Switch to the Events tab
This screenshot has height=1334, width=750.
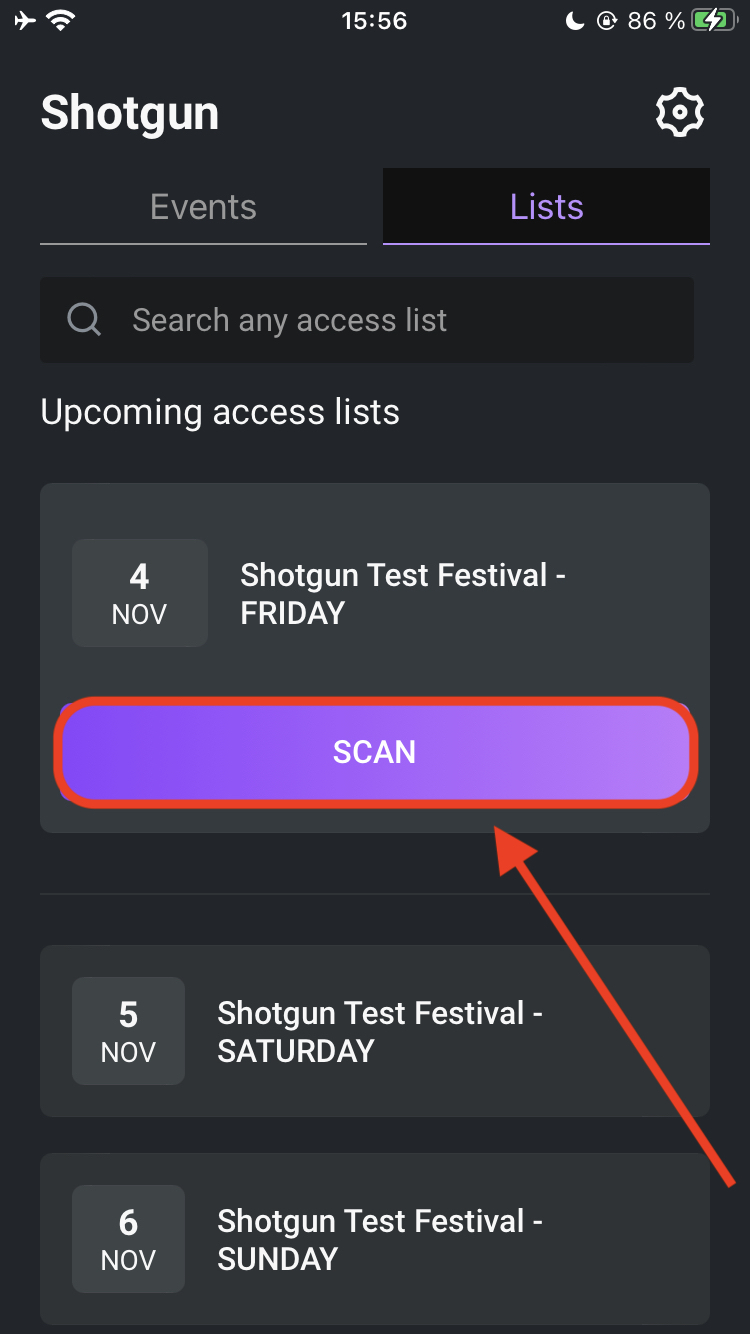203,206
